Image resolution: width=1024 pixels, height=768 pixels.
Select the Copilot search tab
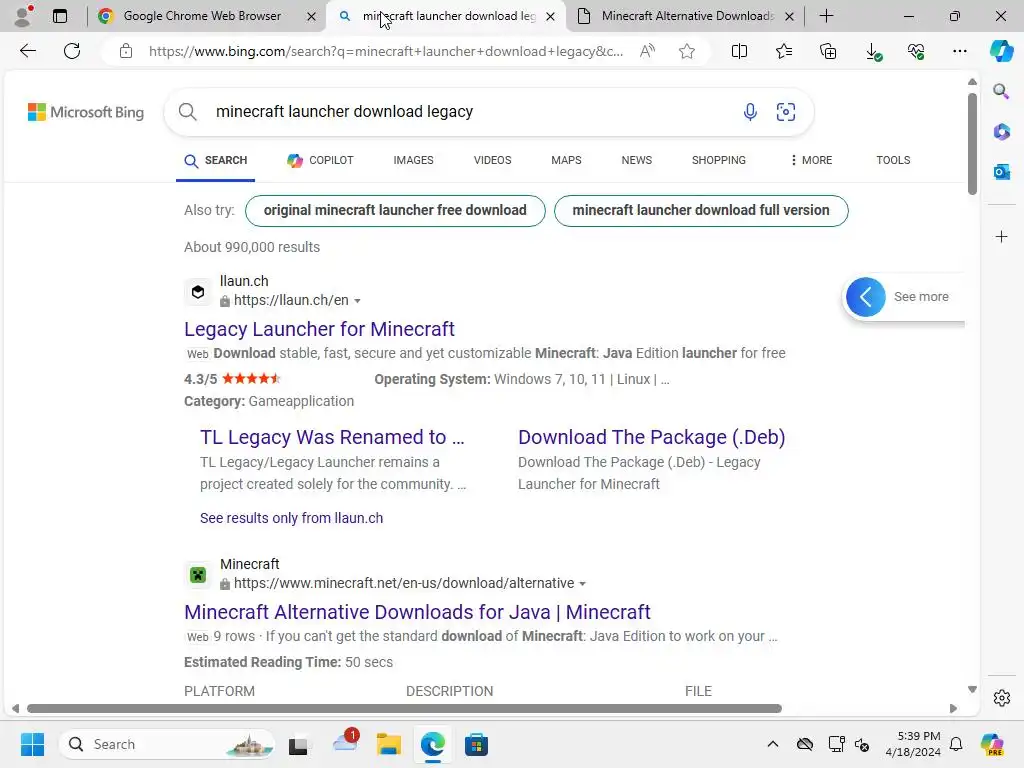pyautogui.click(x=320, y=160)
